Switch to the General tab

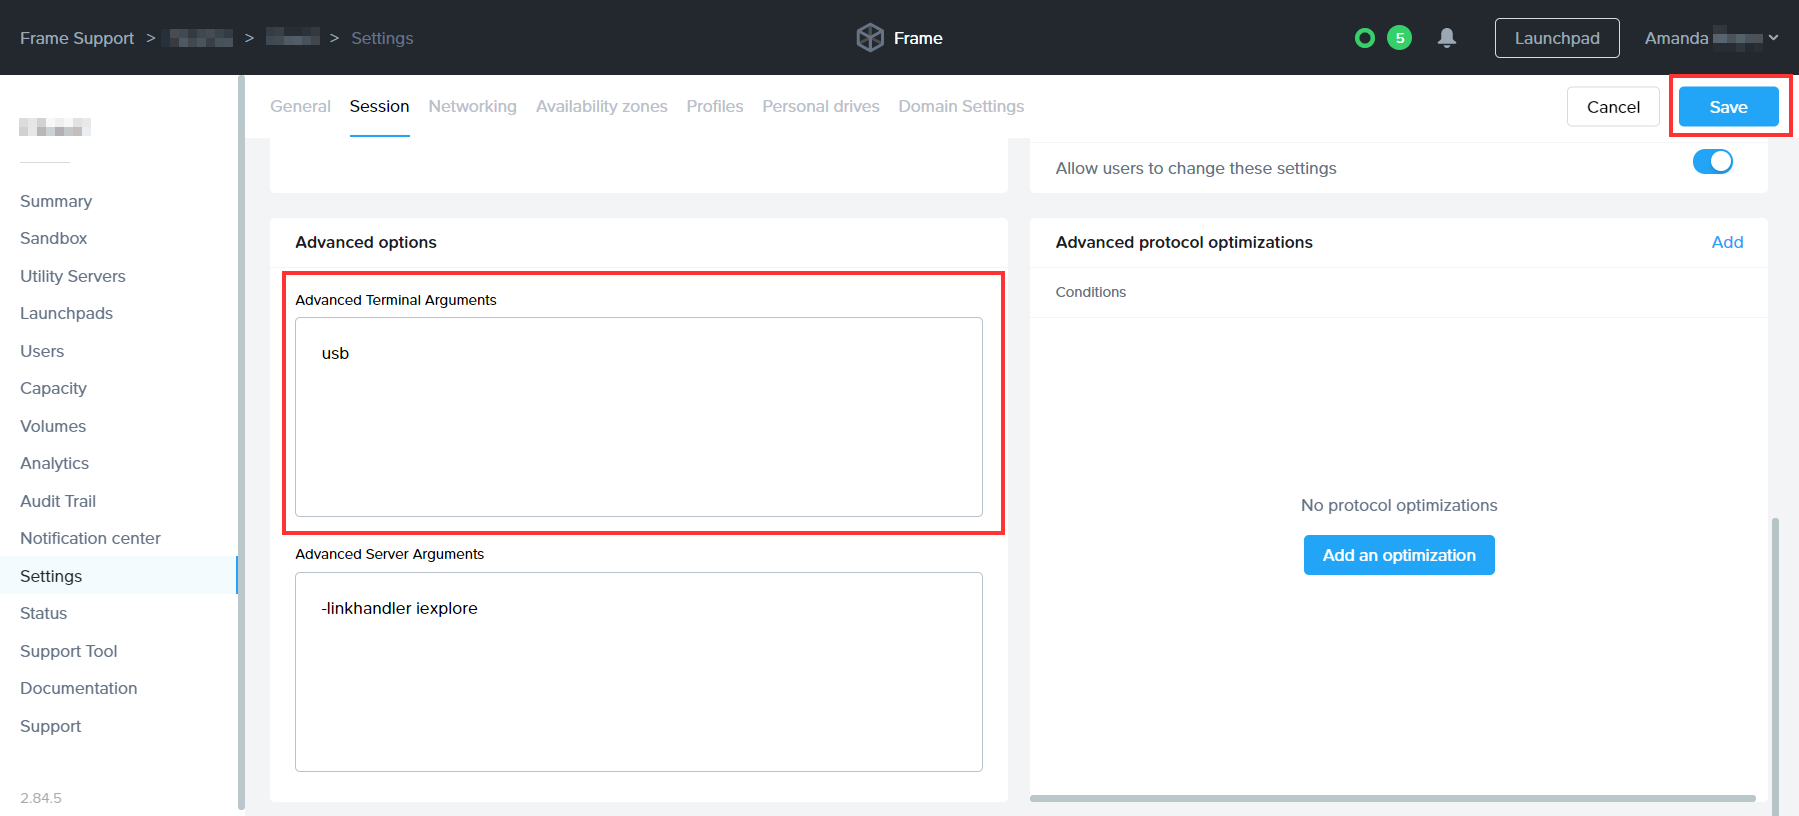pos(300,106)
